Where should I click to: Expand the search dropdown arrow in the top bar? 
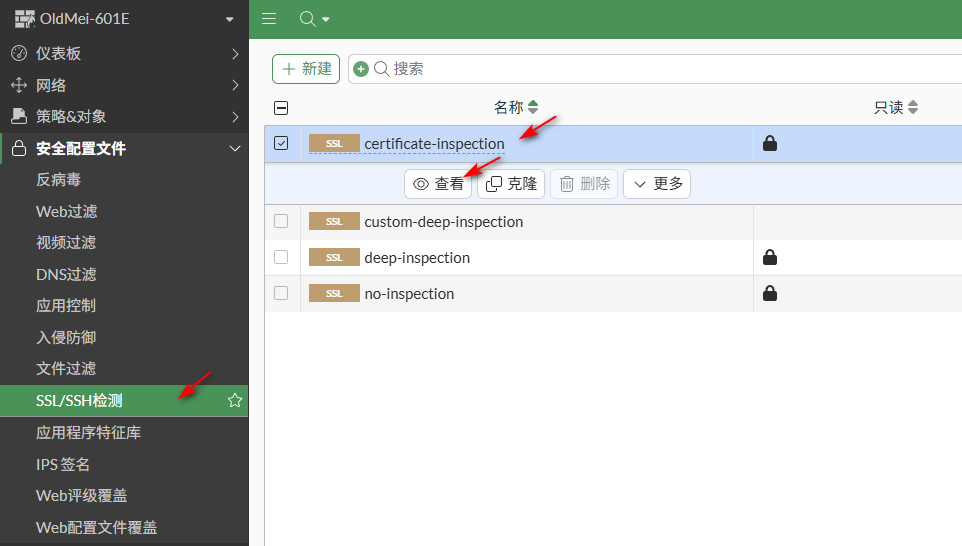pos(326,20)
